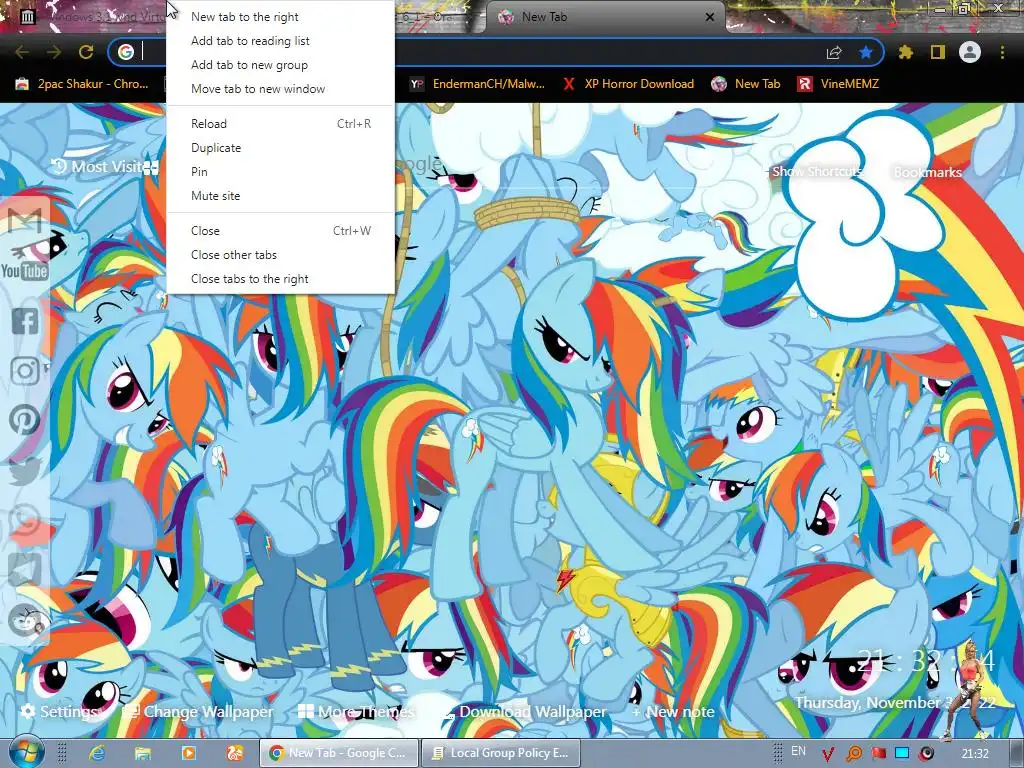Open Telegram sidebar icon
Screen dimensions: 1024x768
pos(25,571)
